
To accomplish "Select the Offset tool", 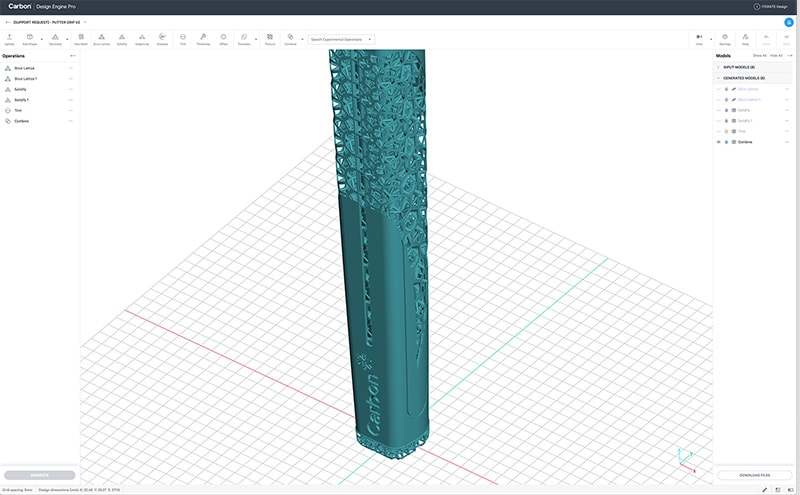I will coord(223,39).
